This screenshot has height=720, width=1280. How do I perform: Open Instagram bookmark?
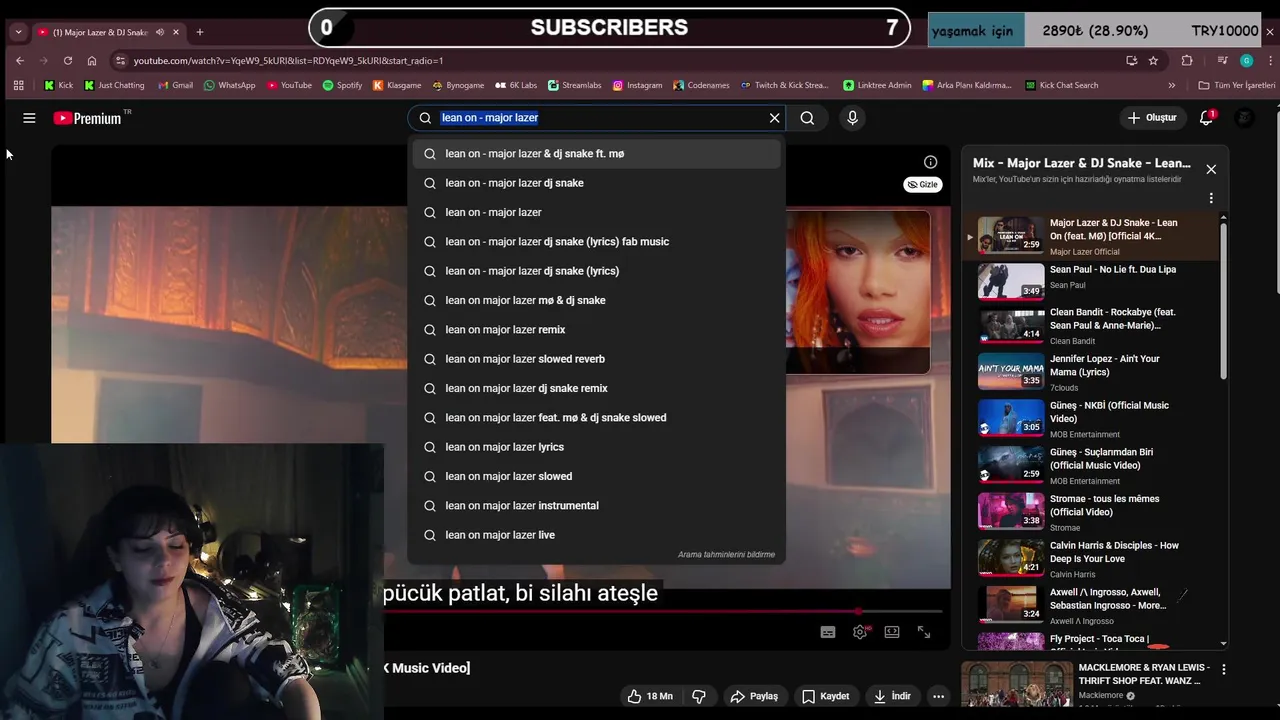click(x=637, y=86)
